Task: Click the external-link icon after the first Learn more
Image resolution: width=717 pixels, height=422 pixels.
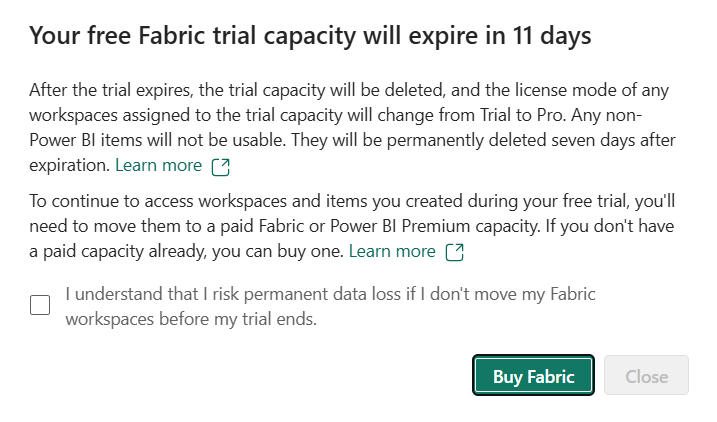Action: coord(220,167)
